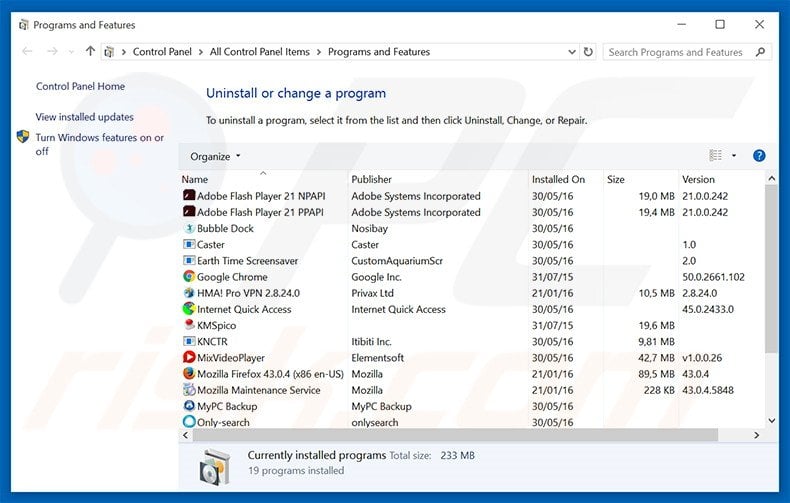Click the Adobe Flash Player 21 NPAPI icon
This screenshot has height=503, width=790.
[189, 196]
